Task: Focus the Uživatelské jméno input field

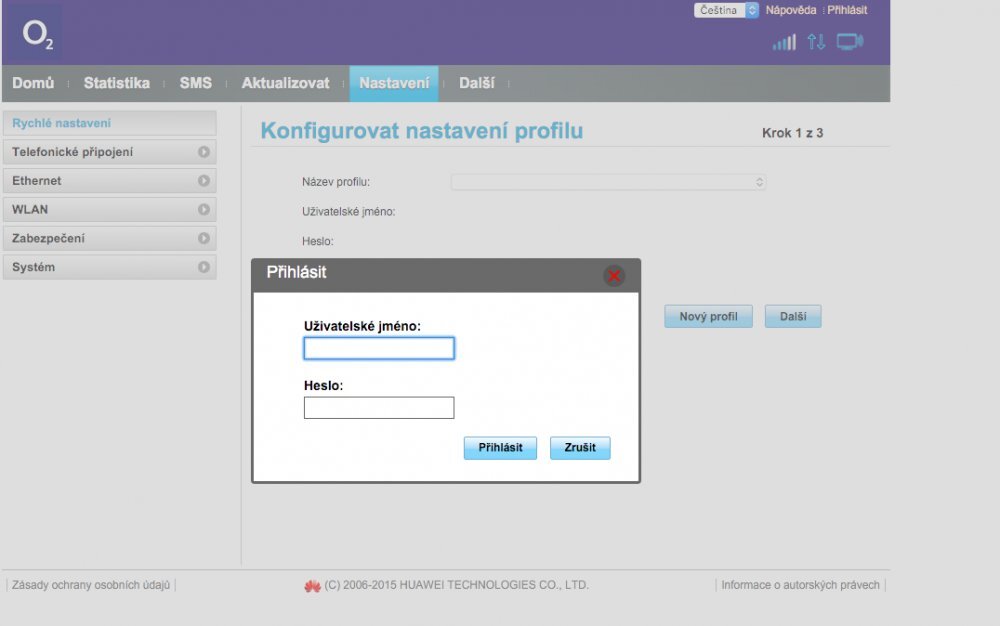Action: (379, 348)
